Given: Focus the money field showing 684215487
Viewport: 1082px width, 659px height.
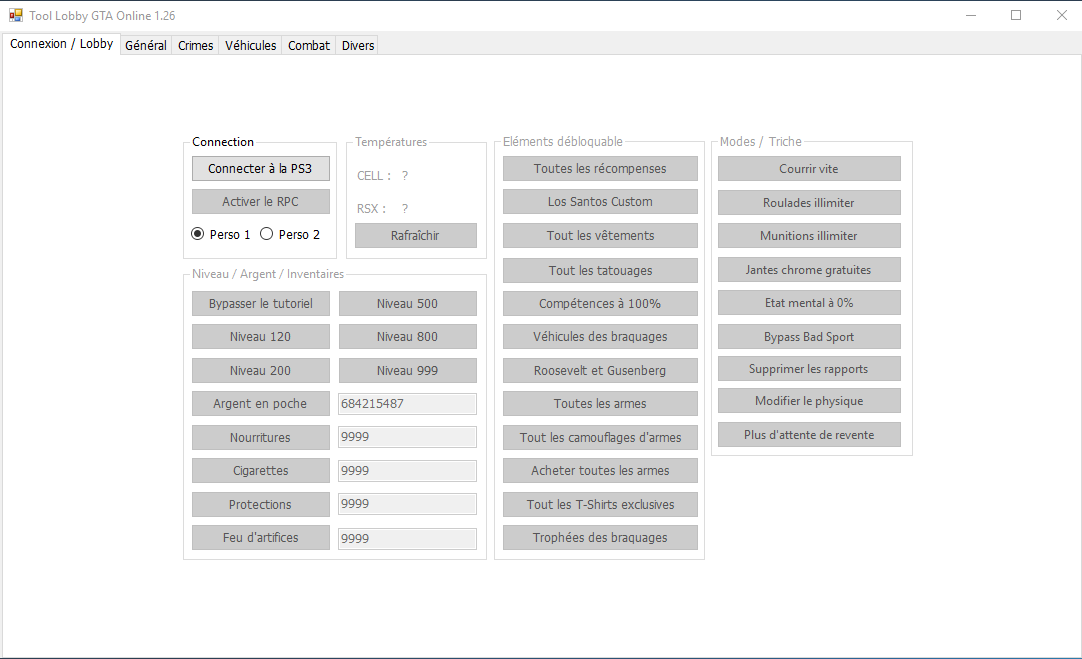Looking at the screenshot, I should [x=407, y=404].
